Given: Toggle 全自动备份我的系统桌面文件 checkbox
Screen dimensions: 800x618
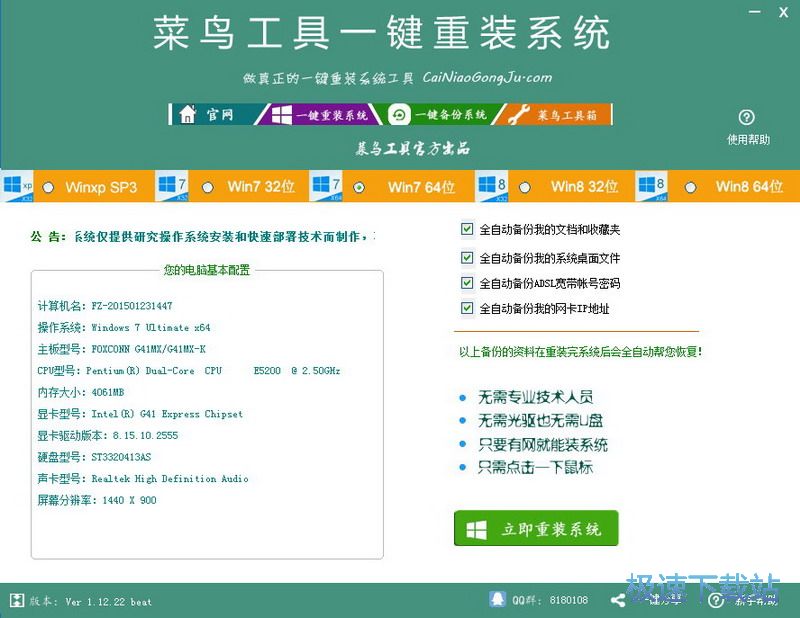Looking at the screenshot, I should tap(467, 257).
